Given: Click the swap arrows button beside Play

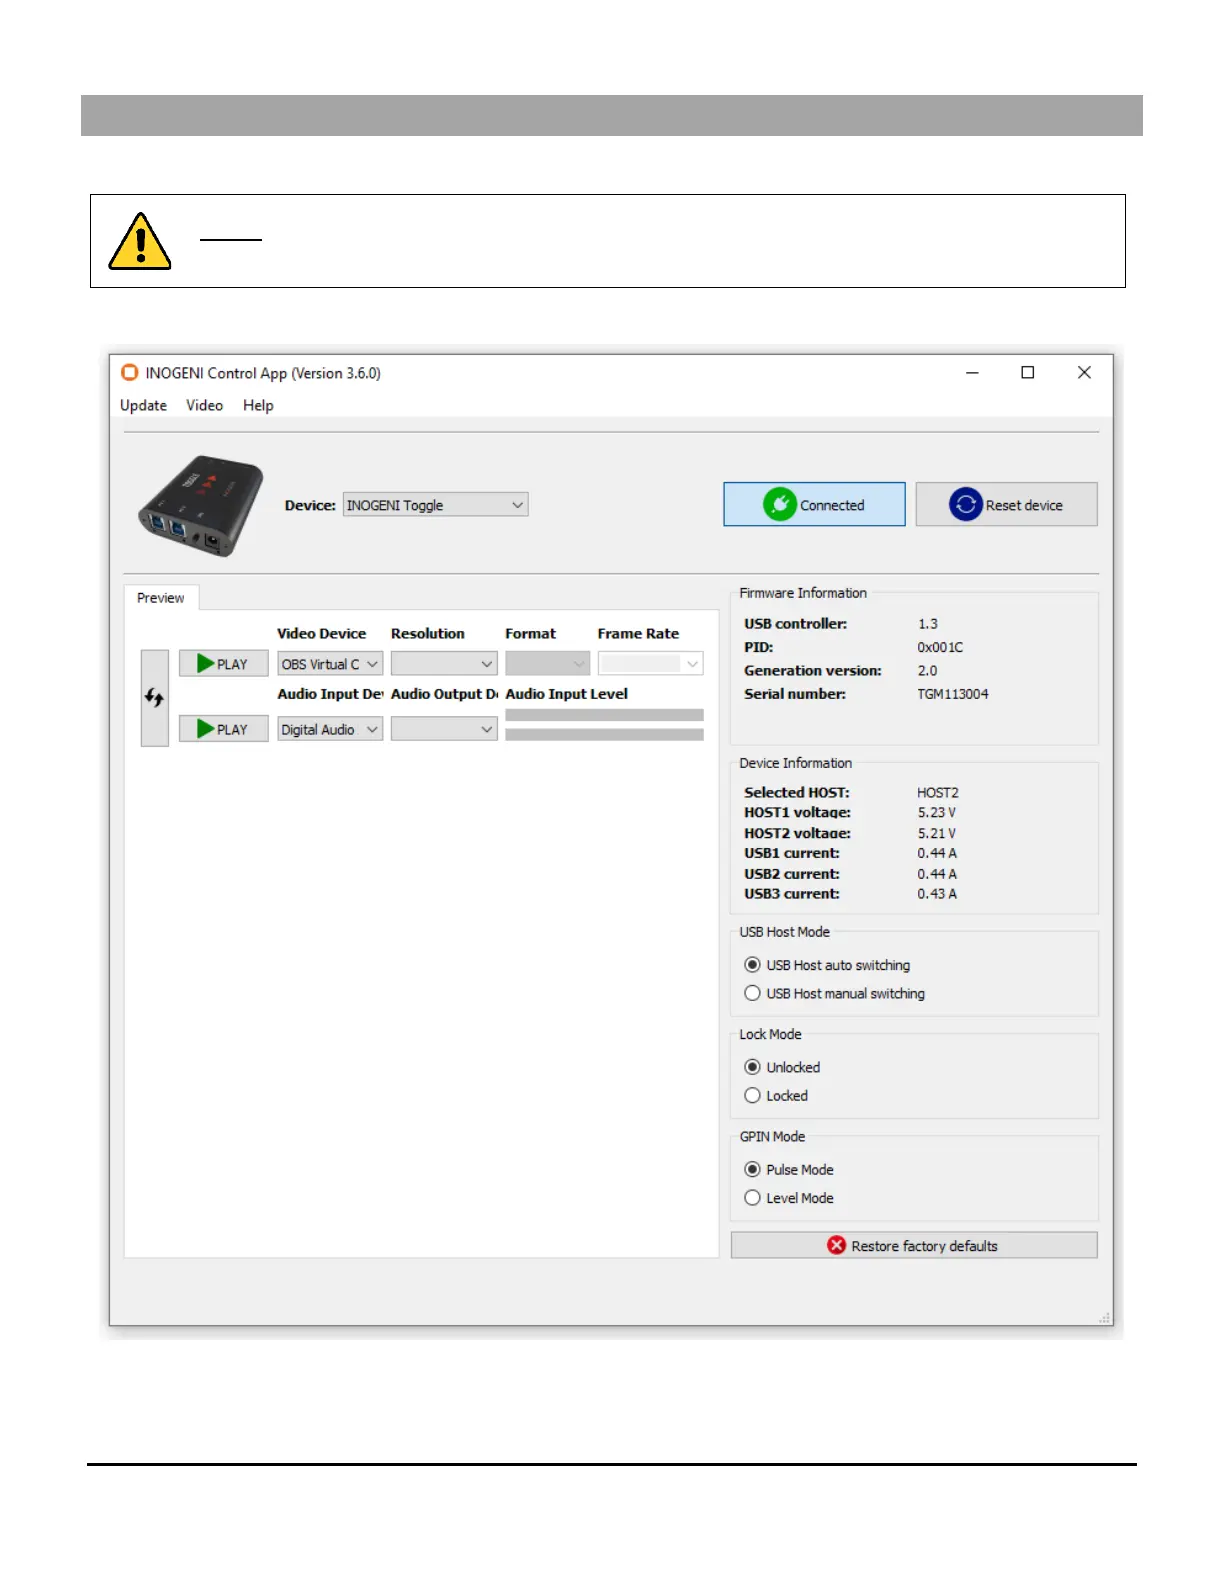Looking at the screenshot, I should click(x=154, y=697).
